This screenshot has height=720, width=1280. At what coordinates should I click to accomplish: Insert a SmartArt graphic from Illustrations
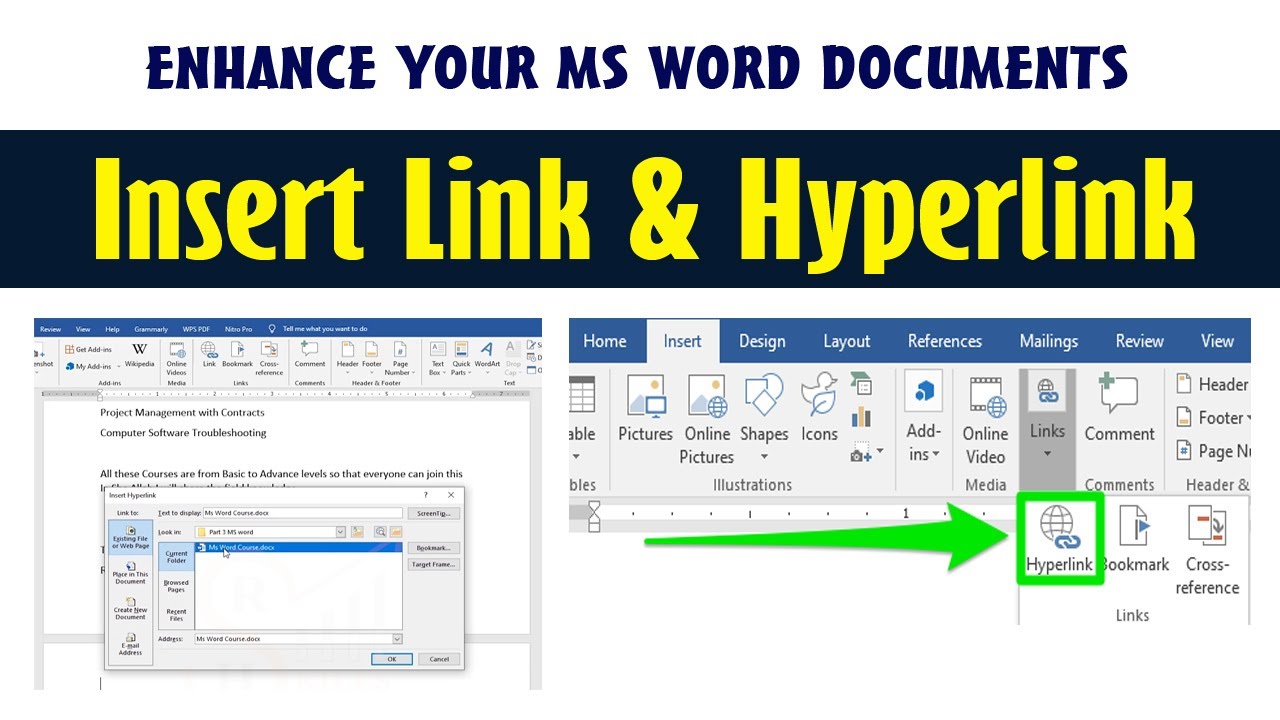click(861, 384)
